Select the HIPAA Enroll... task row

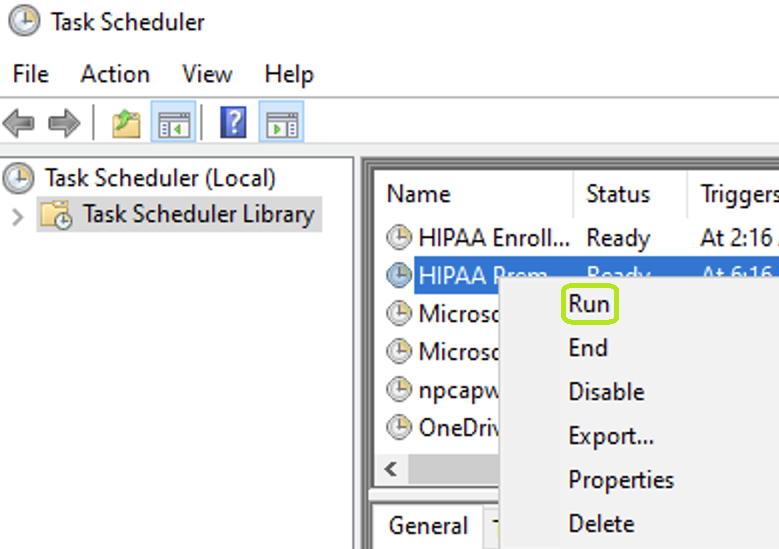[494, 237]
